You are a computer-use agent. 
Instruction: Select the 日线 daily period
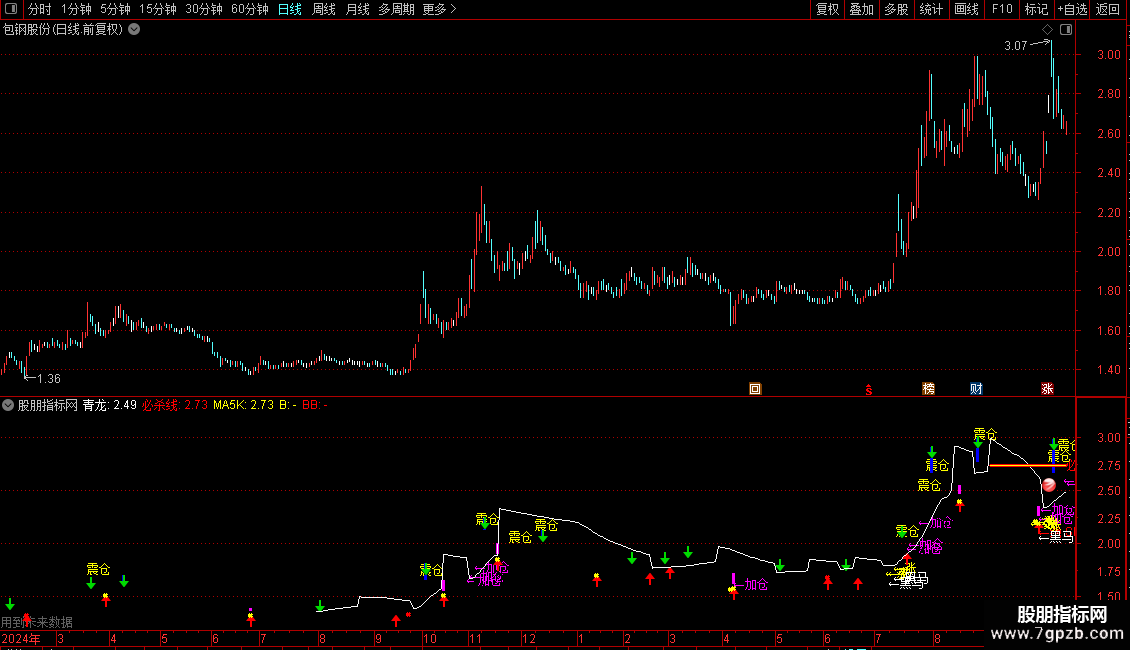290,9
